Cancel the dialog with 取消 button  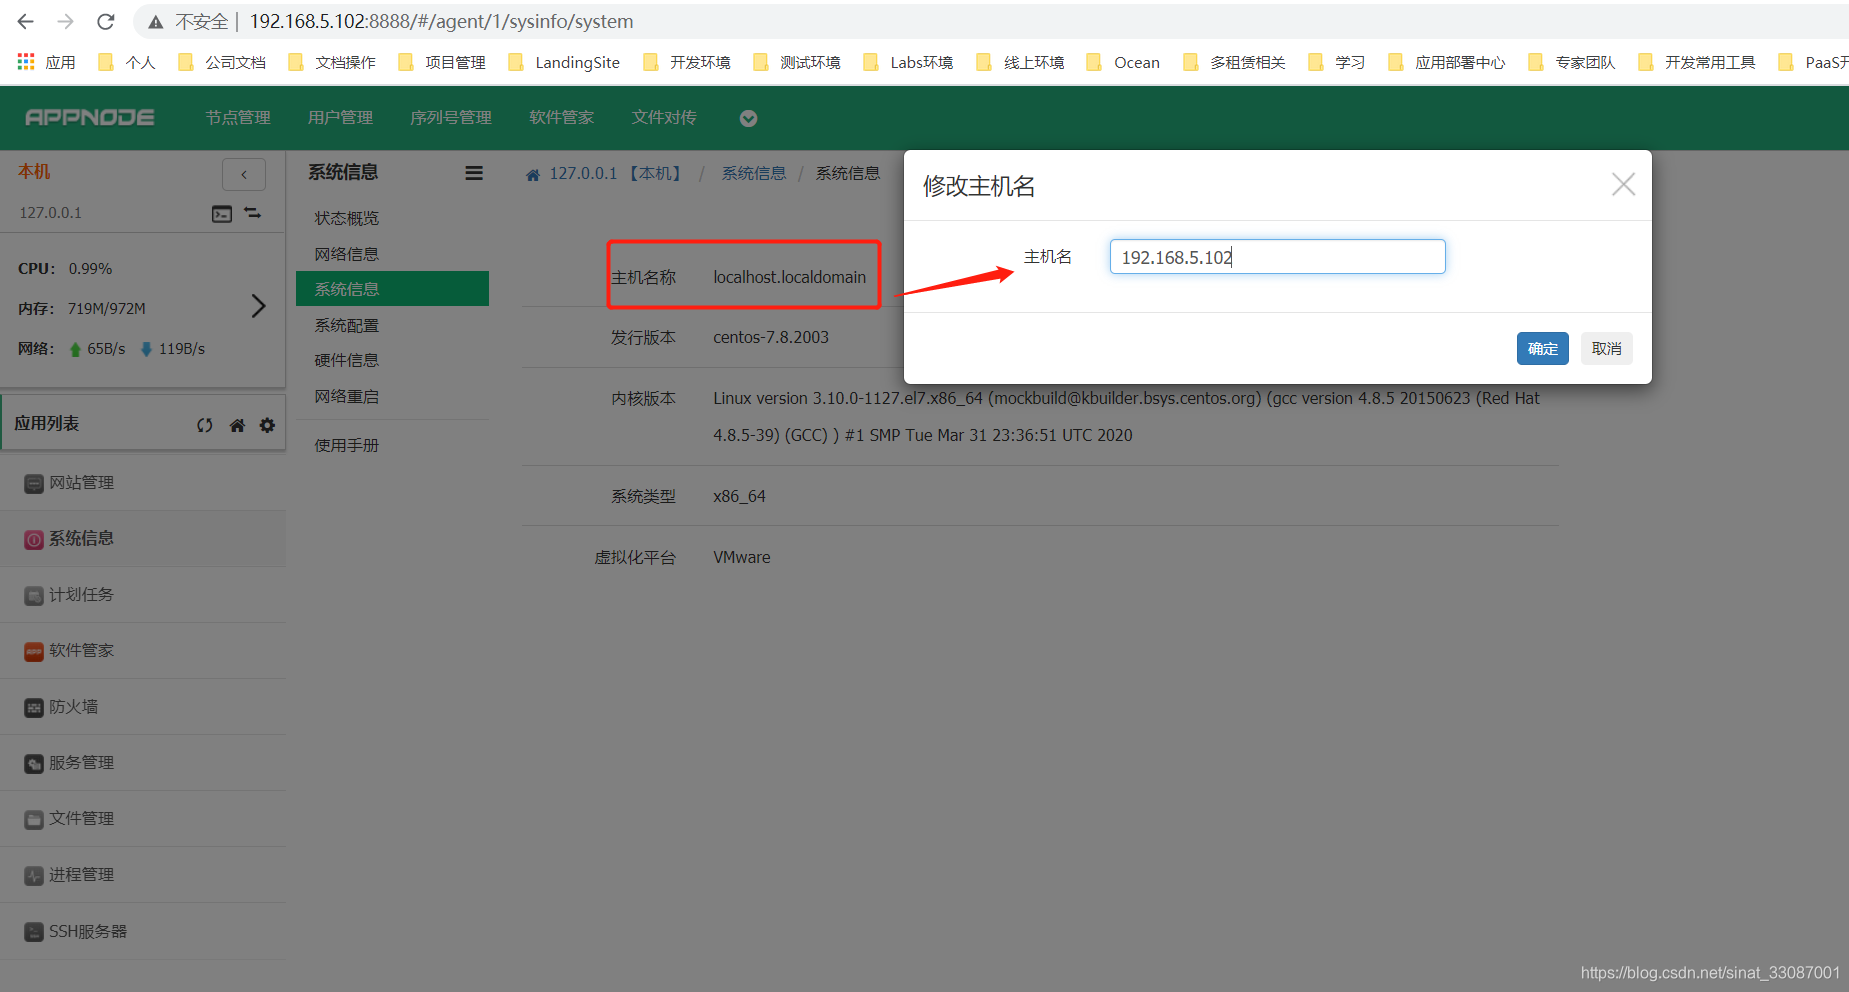click(1607, 348)
